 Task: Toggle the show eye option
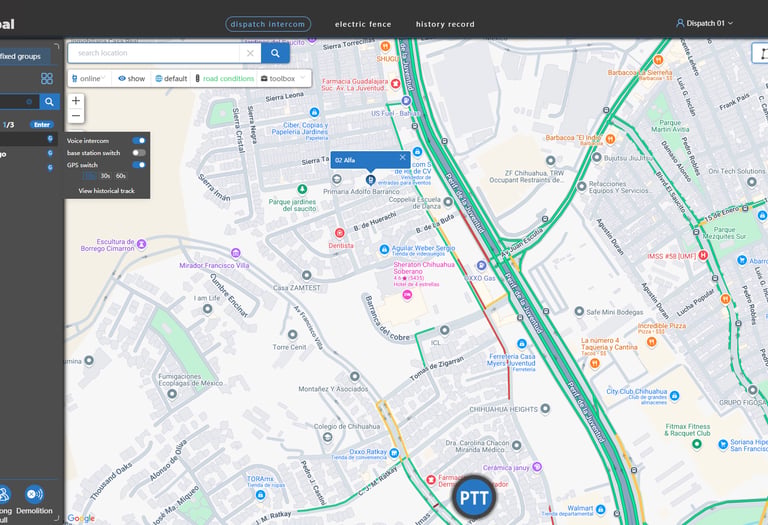pos(132,78)
